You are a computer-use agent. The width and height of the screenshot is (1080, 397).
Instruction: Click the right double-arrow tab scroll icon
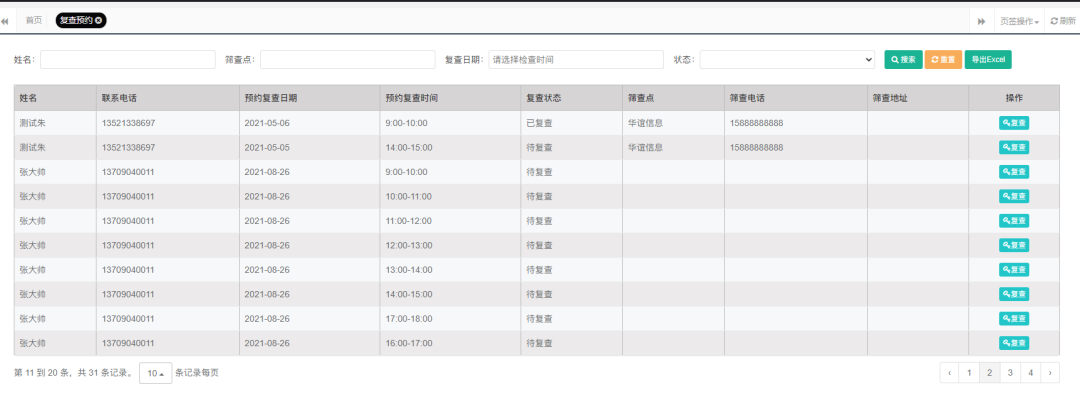[x=982, y=21]
